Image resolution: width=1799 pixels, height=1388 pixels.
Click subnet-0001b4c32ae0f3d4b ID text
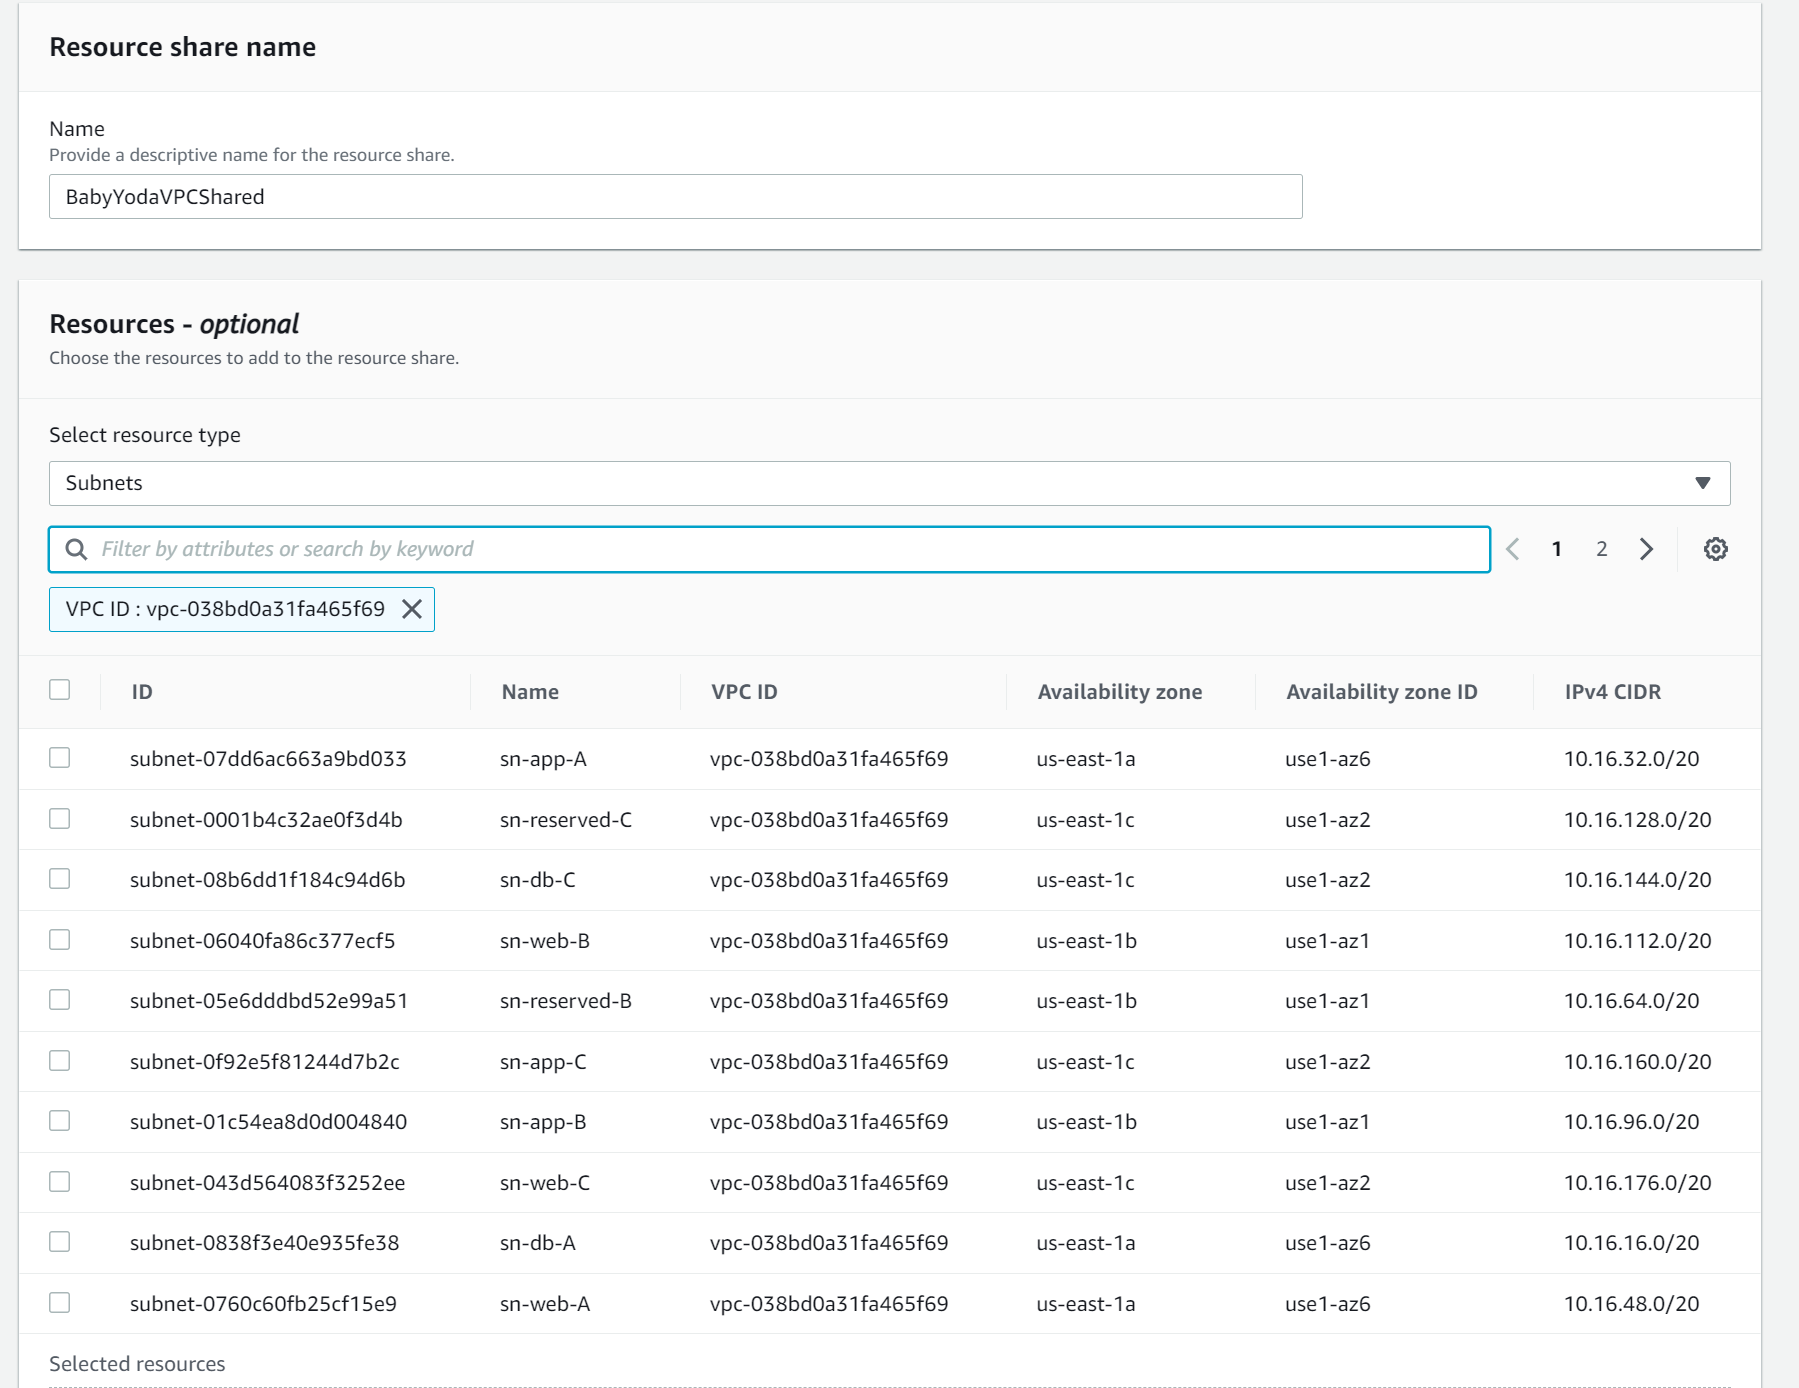(266, 820)
